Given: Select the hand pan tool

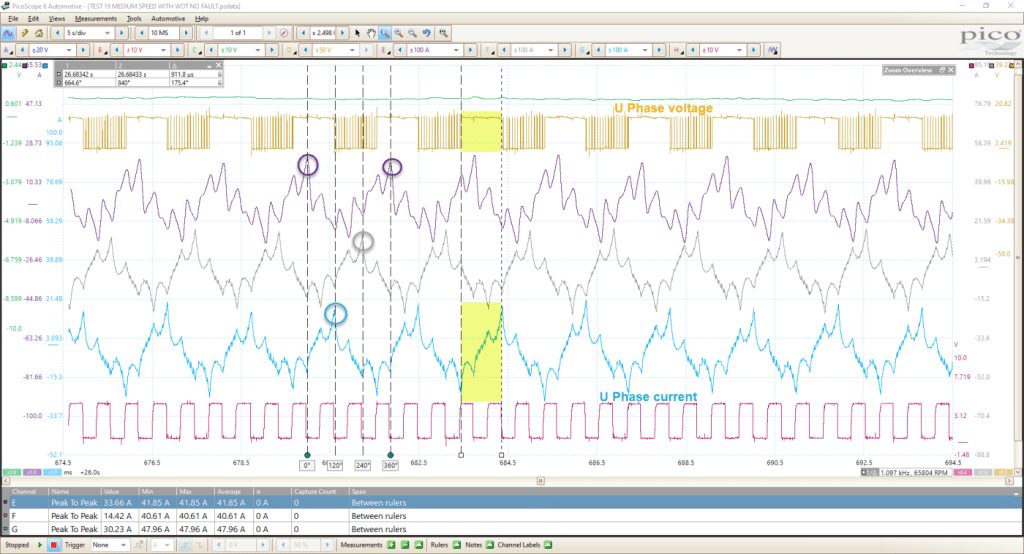Looking at the screenshot, I should (x=371, y=33).
